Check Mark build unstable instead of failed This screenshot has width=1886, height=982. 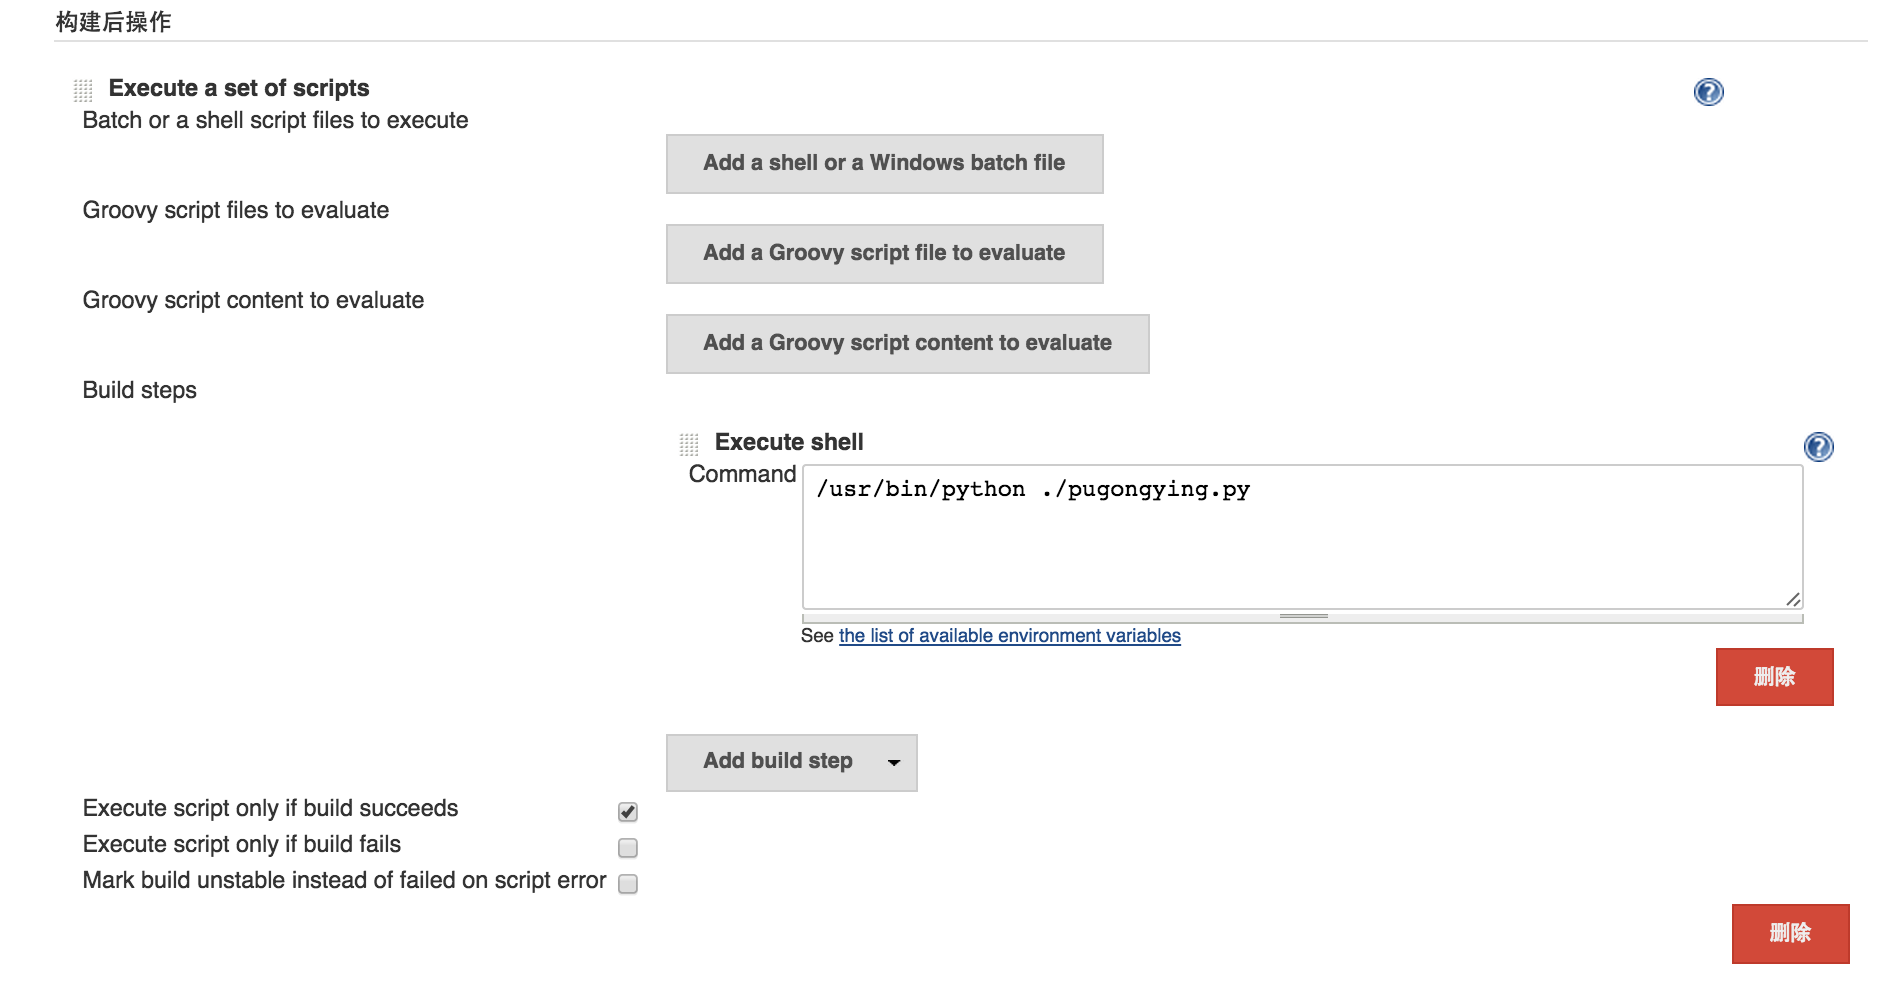[x=628, y=884]
